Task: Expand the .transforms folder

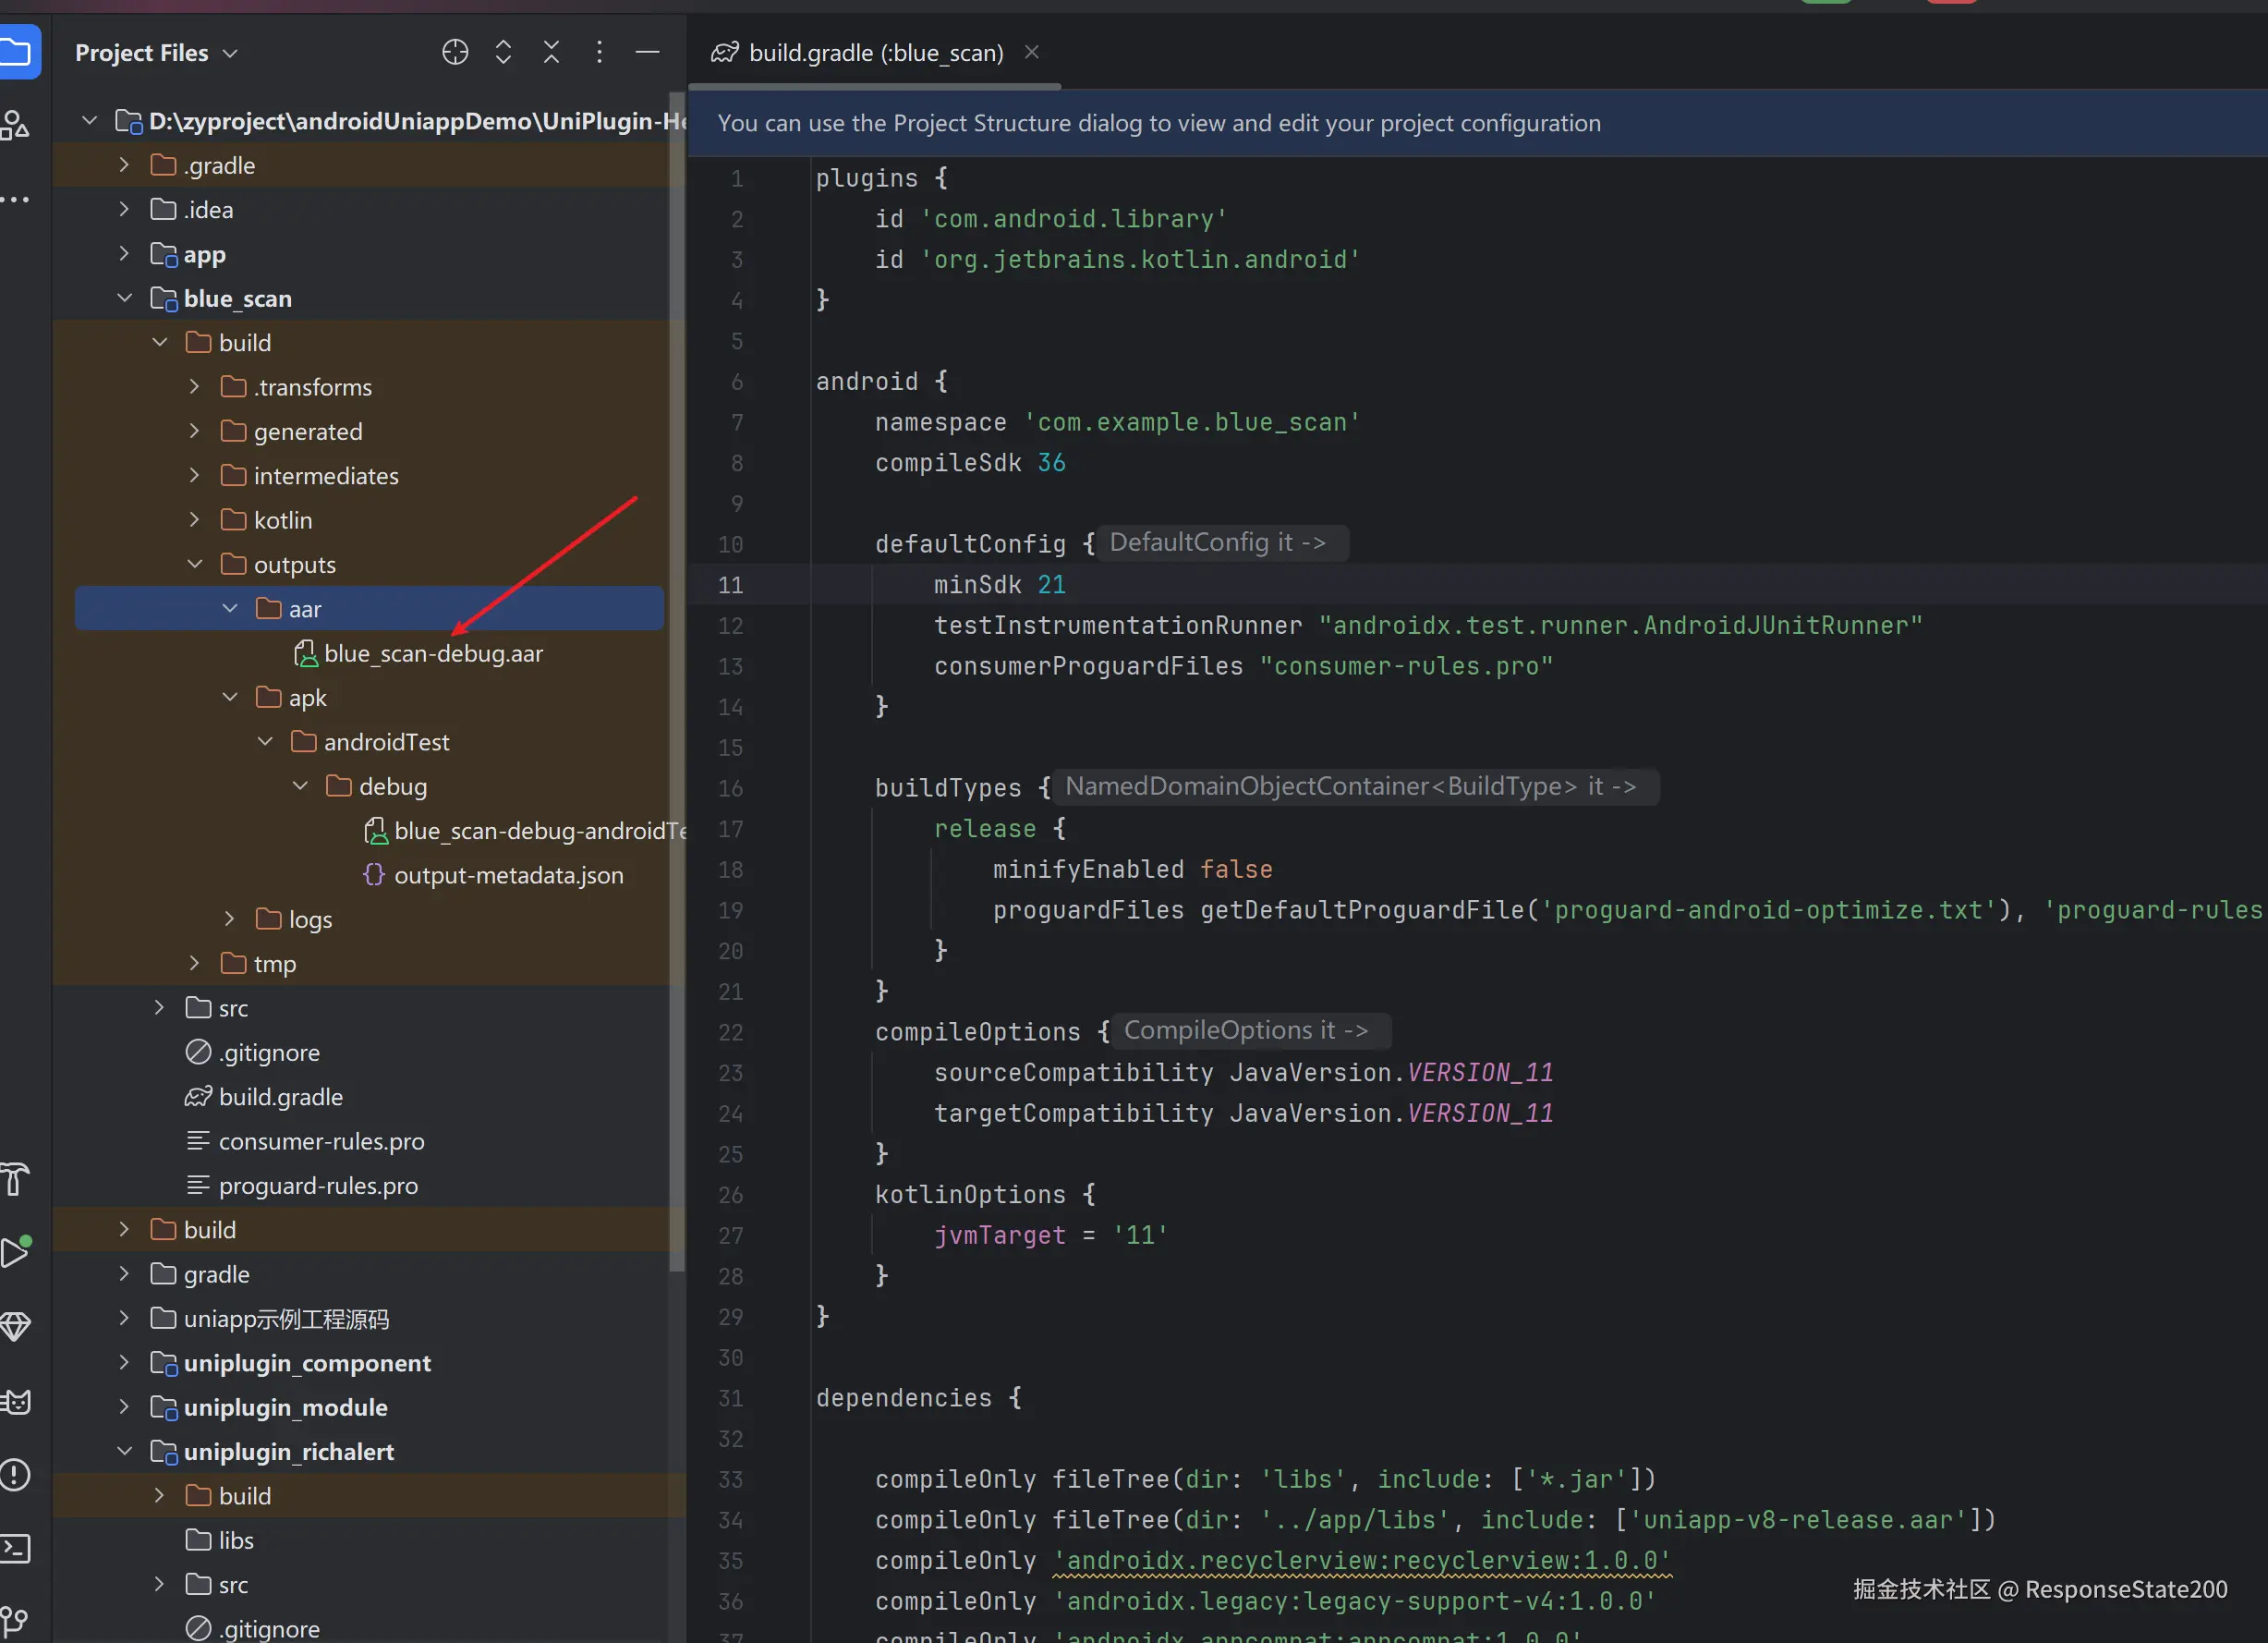Action: click(x=195, y=387)
